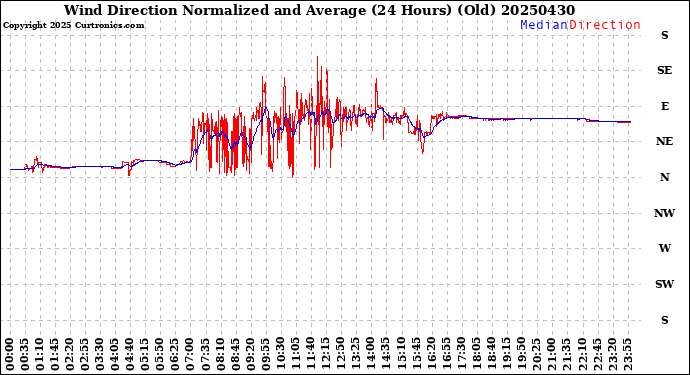Click the 14:00 time label
This screenshot has width=690, height=375.
click(371, 354)
